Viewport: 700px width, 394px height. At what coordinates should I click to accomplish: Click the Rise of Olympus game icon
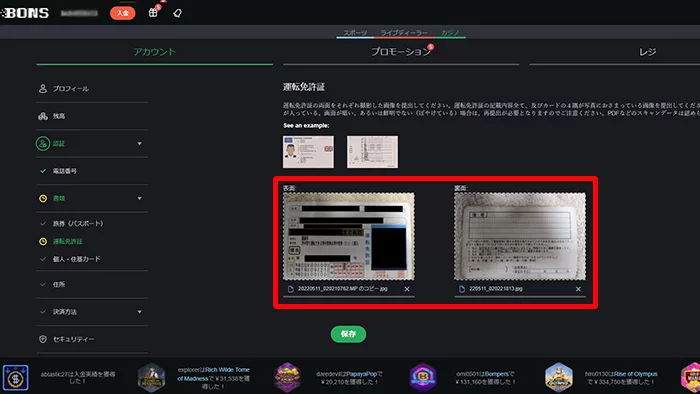(558, 377)
